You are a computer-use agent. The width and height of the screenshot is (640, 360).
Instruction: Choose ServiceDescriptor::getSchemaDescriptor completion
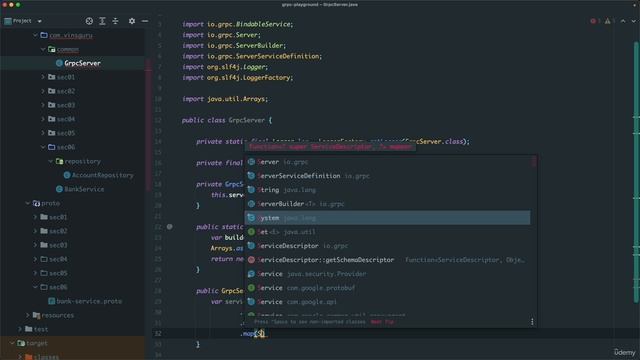pyautogui.click(x=387, y=260)
